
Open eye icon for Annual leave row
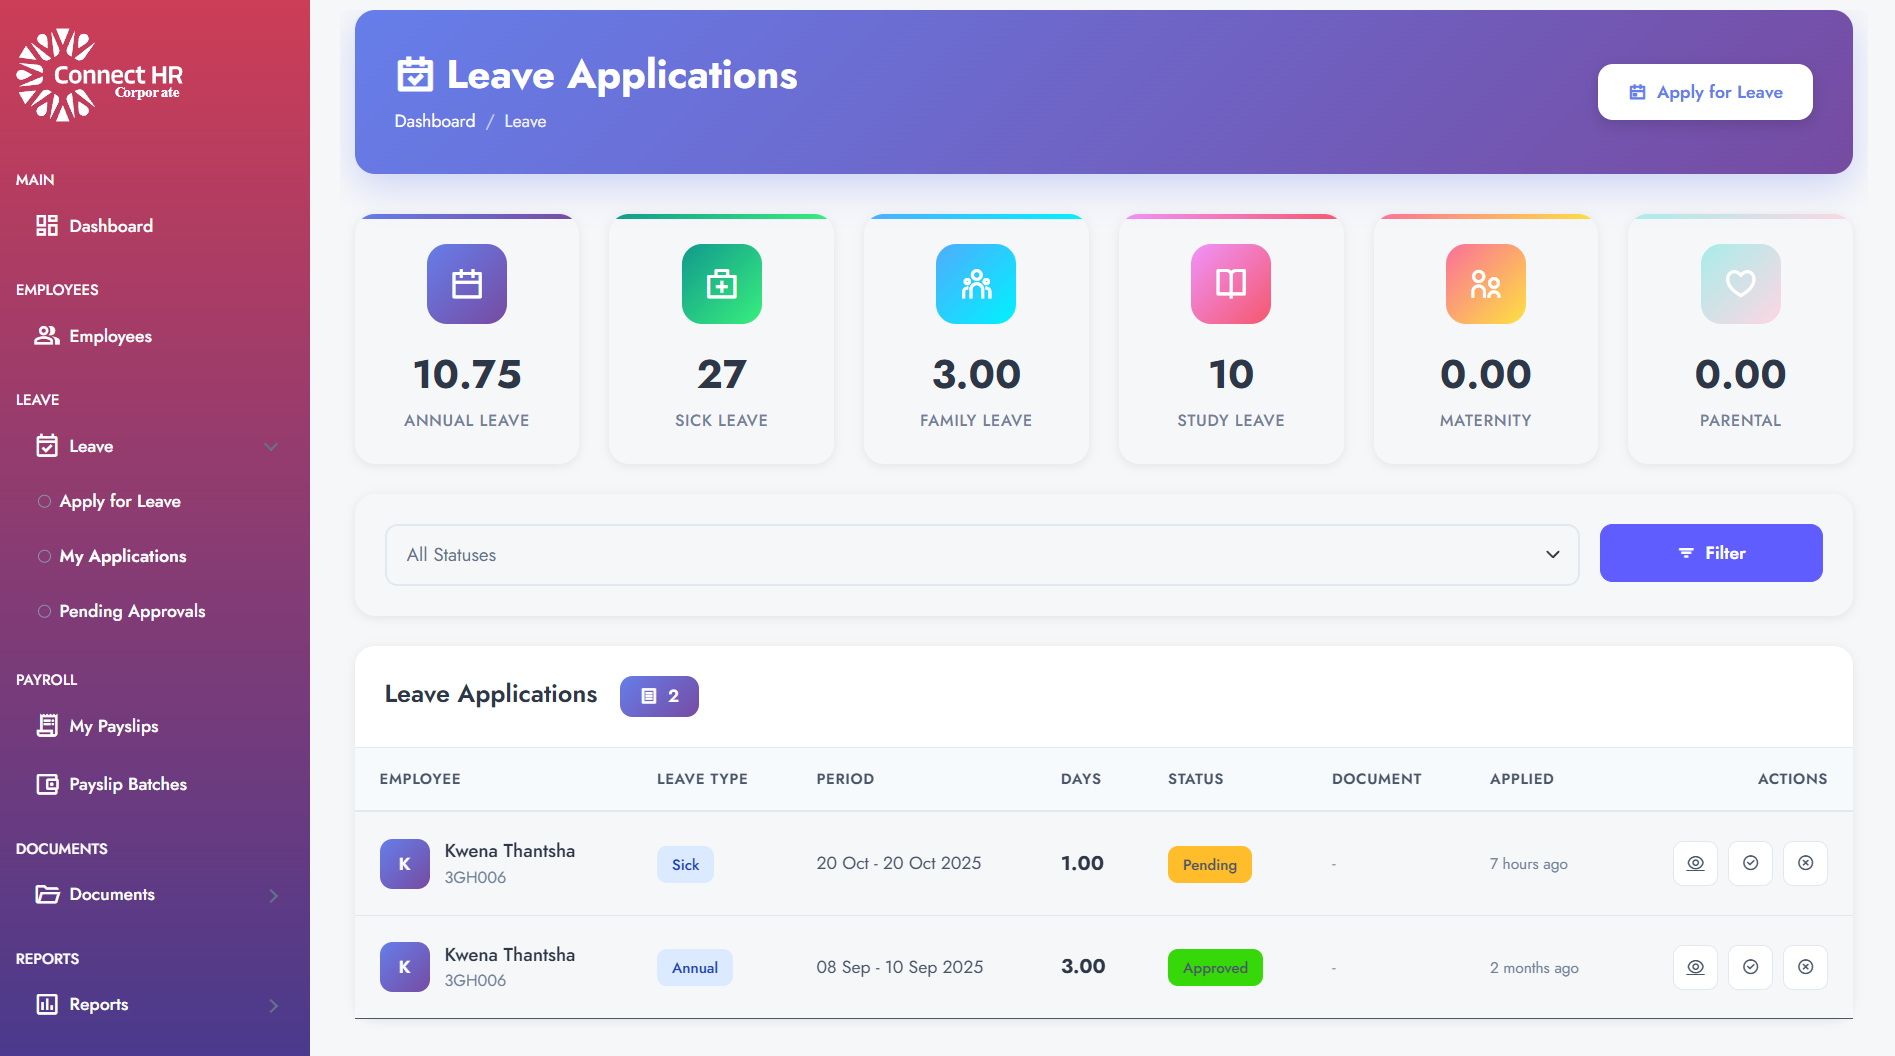click(1695, 967)
